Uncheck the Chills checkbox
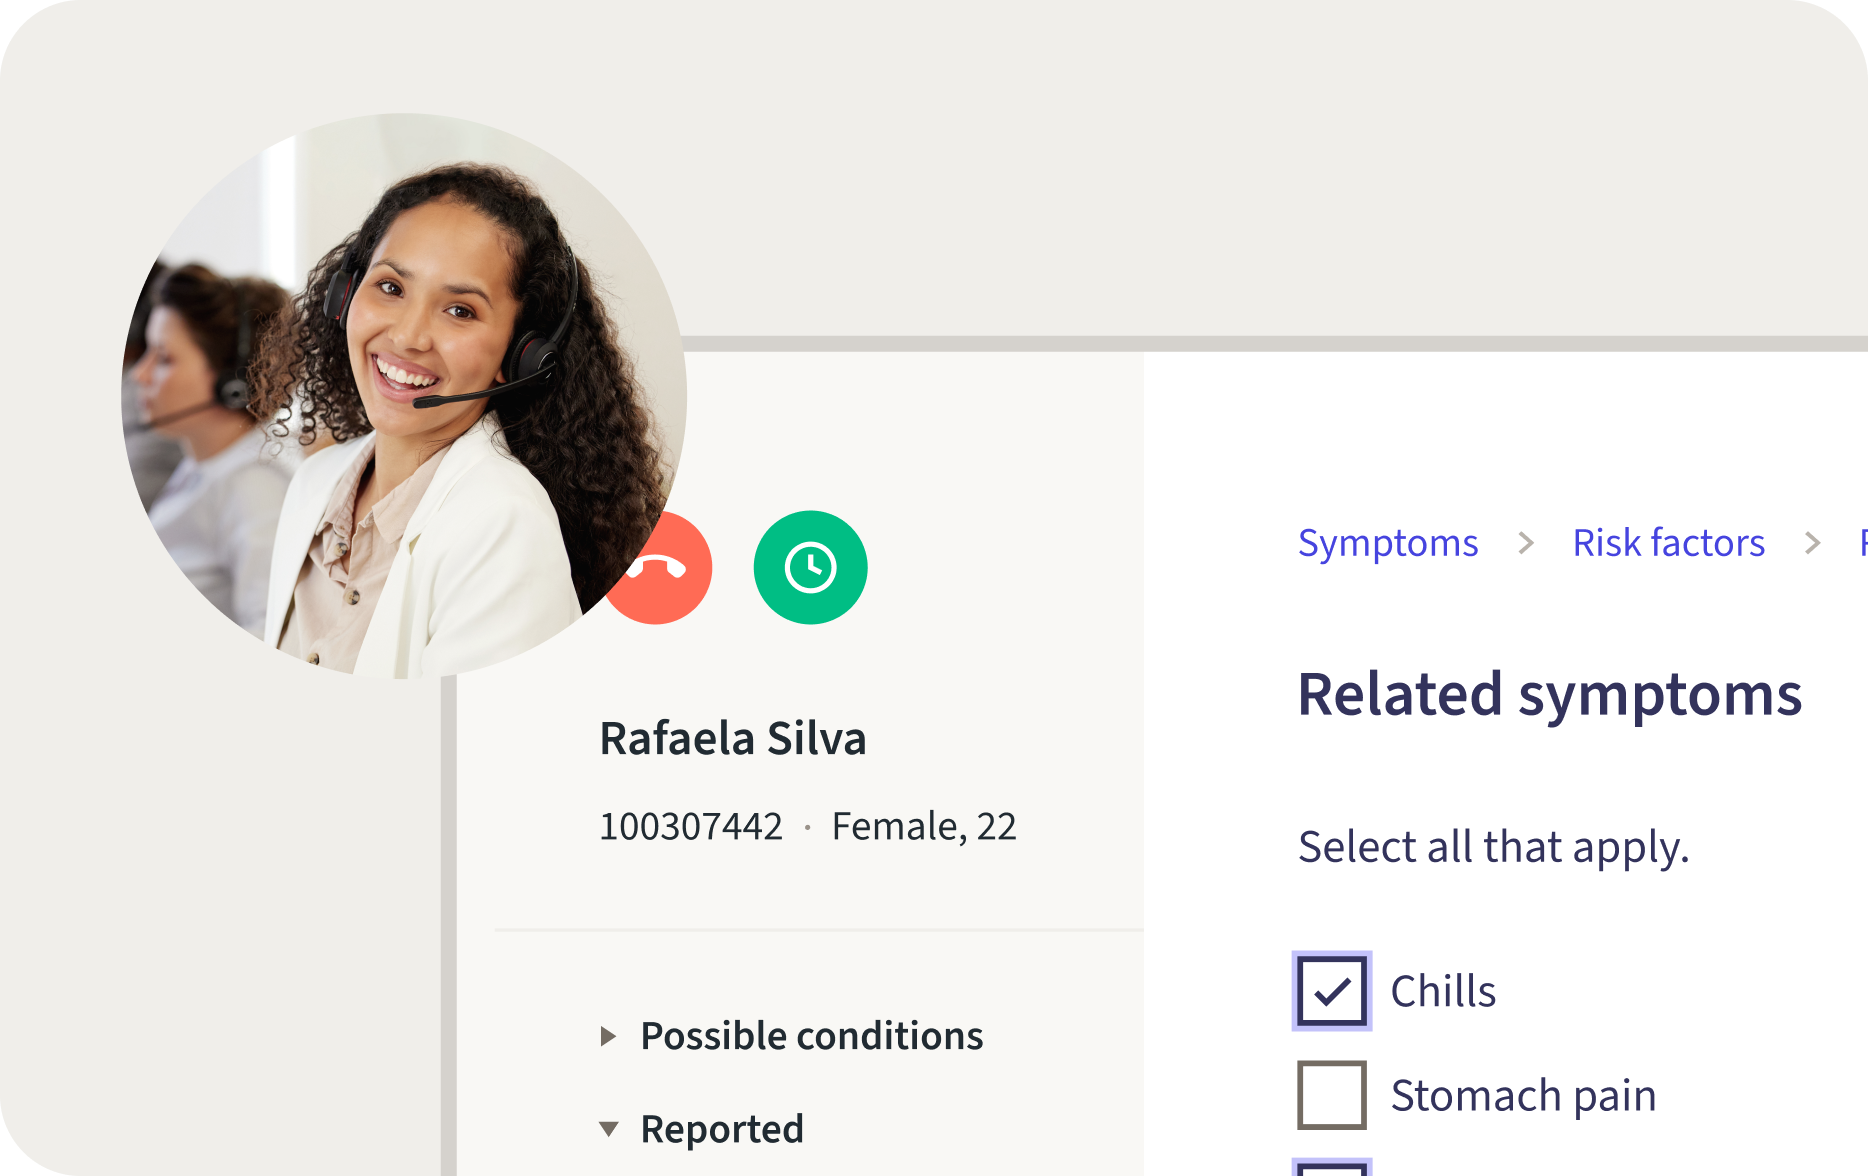Viewport: 1868px width, 1176px height. tap(1331, 991)
